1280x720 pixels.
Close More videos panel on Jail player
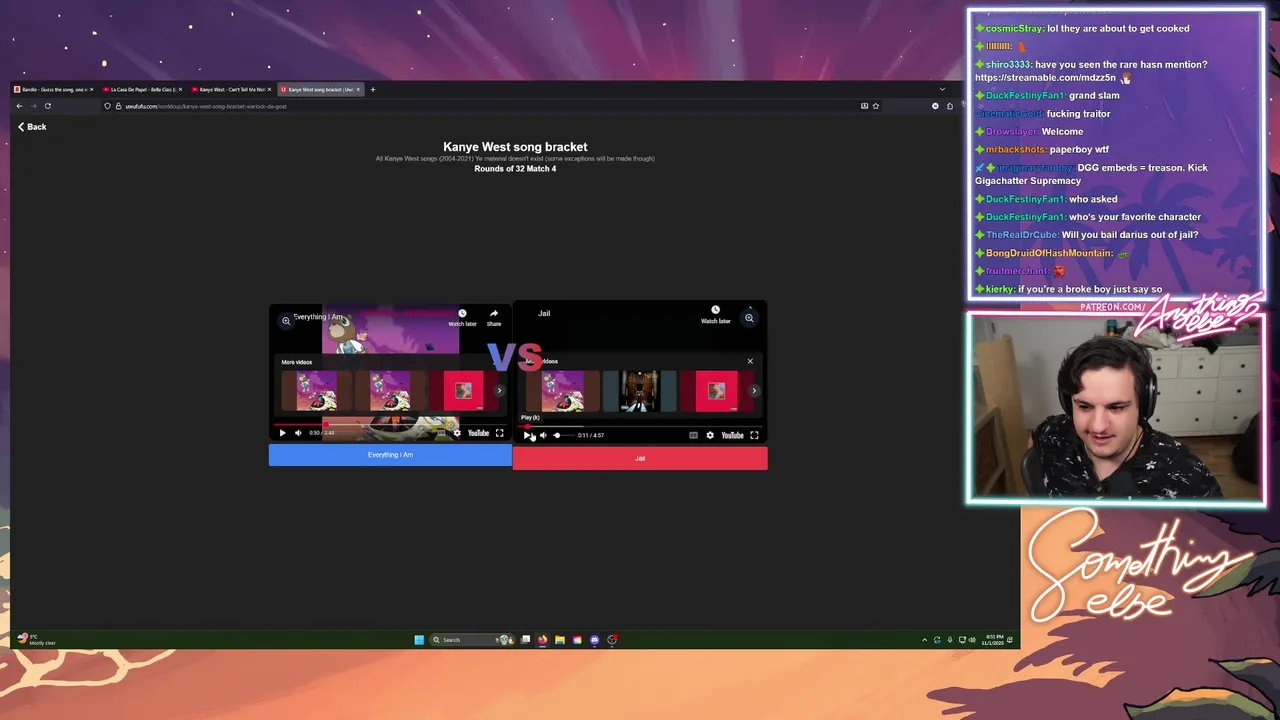pyautogui.click(x=750, y=361)
